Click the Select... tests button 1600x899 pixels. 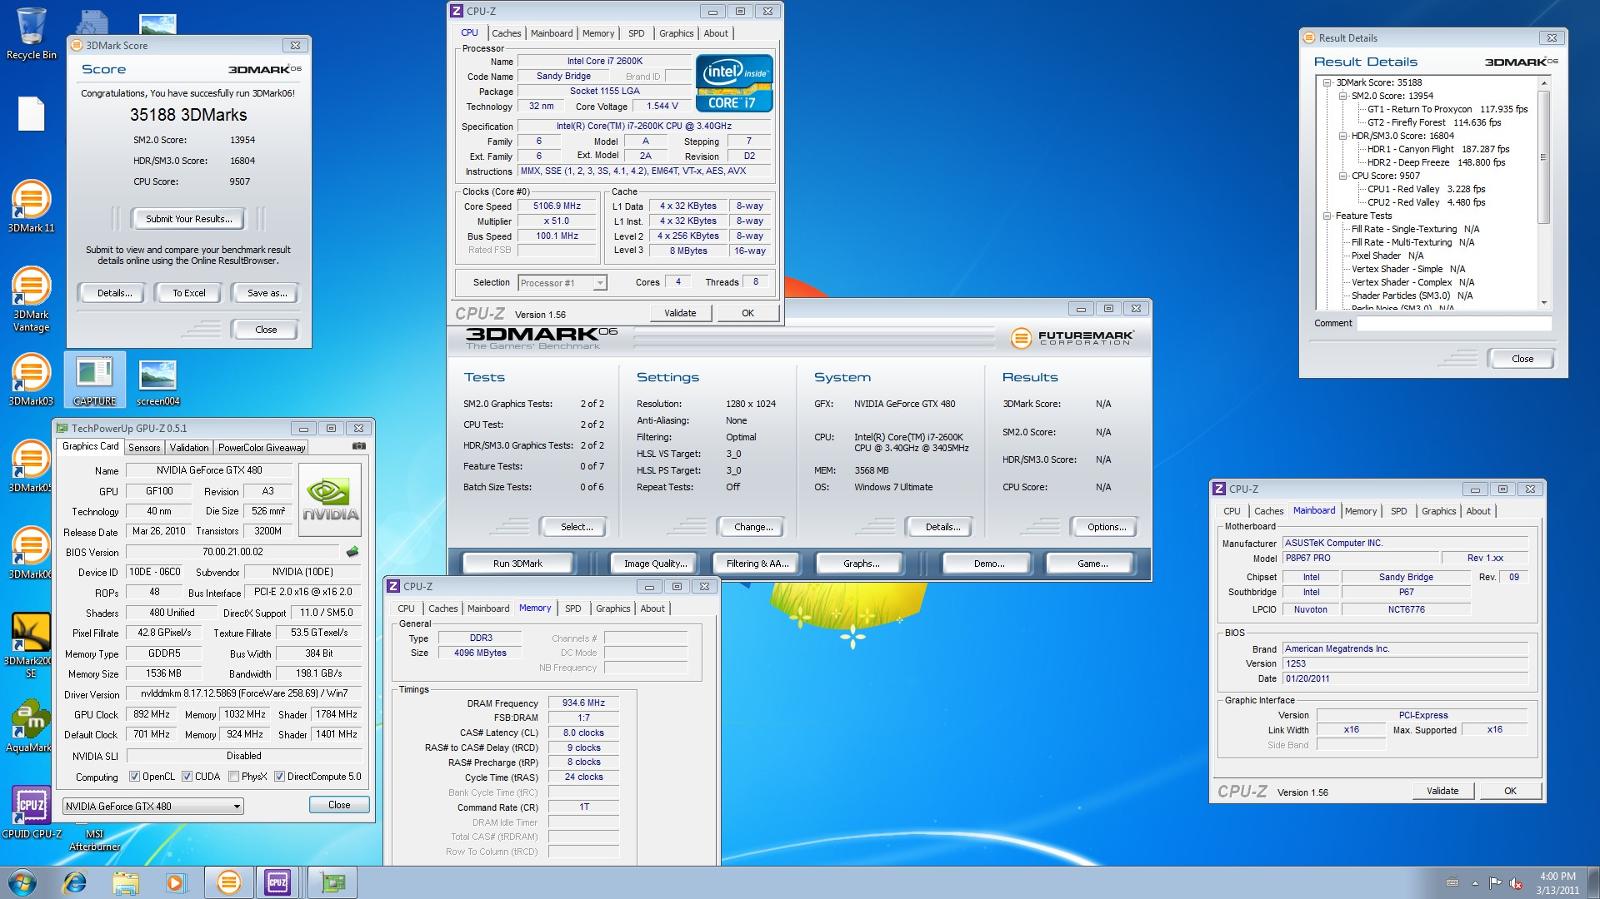click(576, 527)
